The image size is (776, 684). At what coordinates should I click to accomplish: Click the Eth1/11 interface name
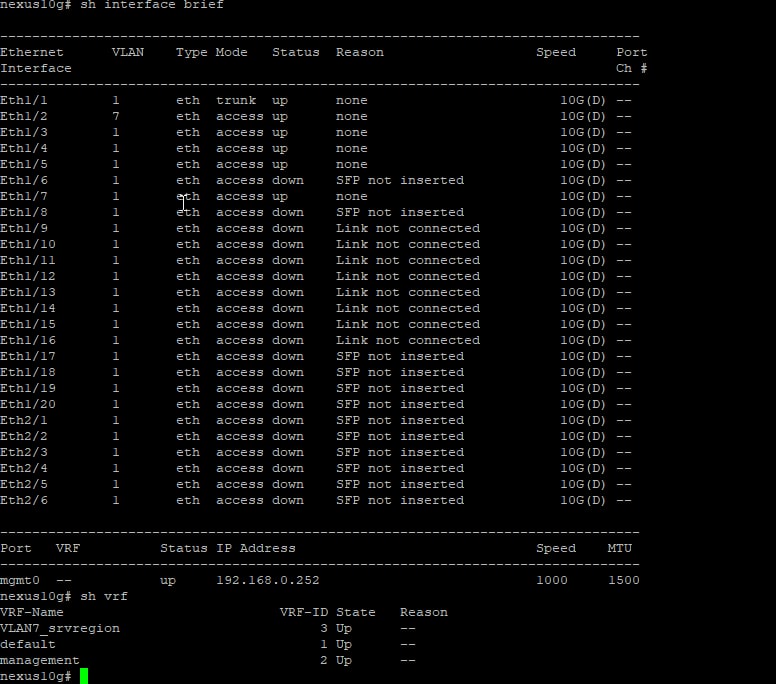click(x=28, y=260)
